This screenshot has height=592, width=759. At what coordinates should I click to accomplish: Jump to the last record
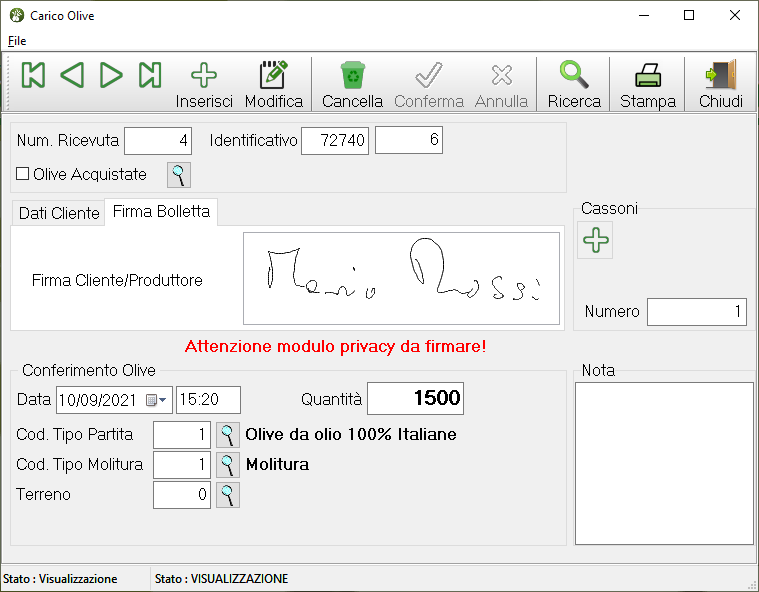tap(150, 75)
